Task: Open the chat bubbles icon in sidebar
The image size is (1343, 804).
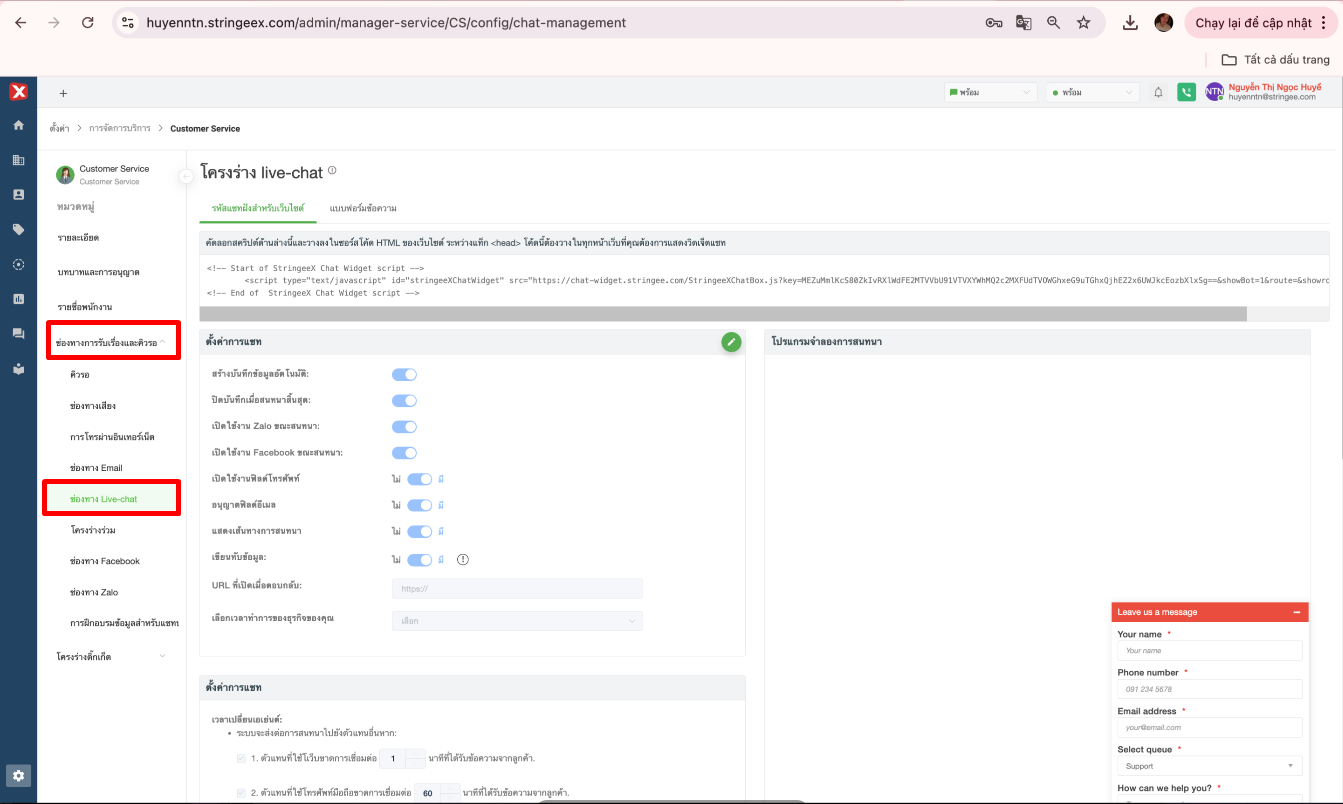Action: pyautogui.click(x=18, y=333)
